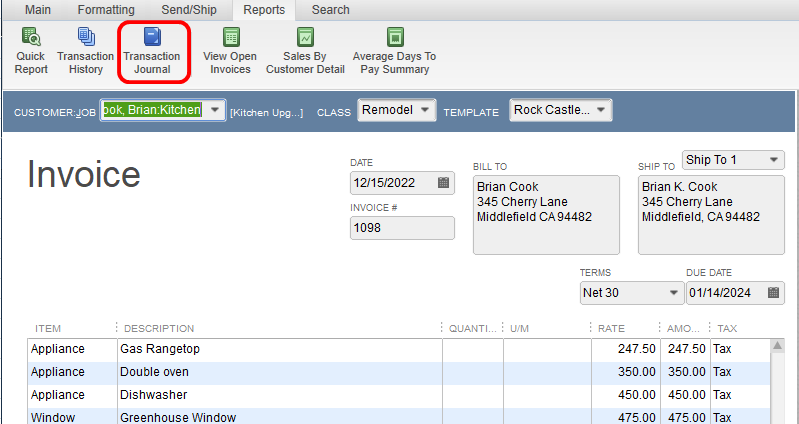Click the Customer:Job field text

tap(152, 110)
